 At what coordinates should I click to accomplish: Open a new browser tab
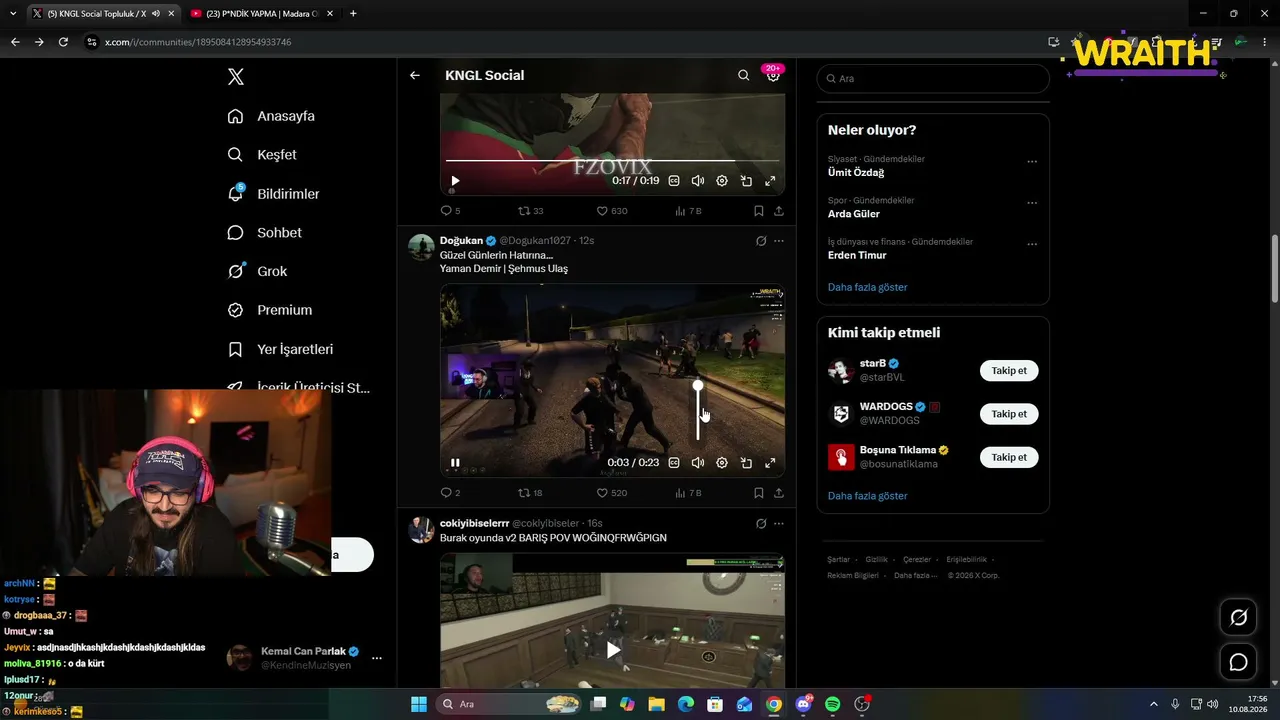tap(353, 14)
